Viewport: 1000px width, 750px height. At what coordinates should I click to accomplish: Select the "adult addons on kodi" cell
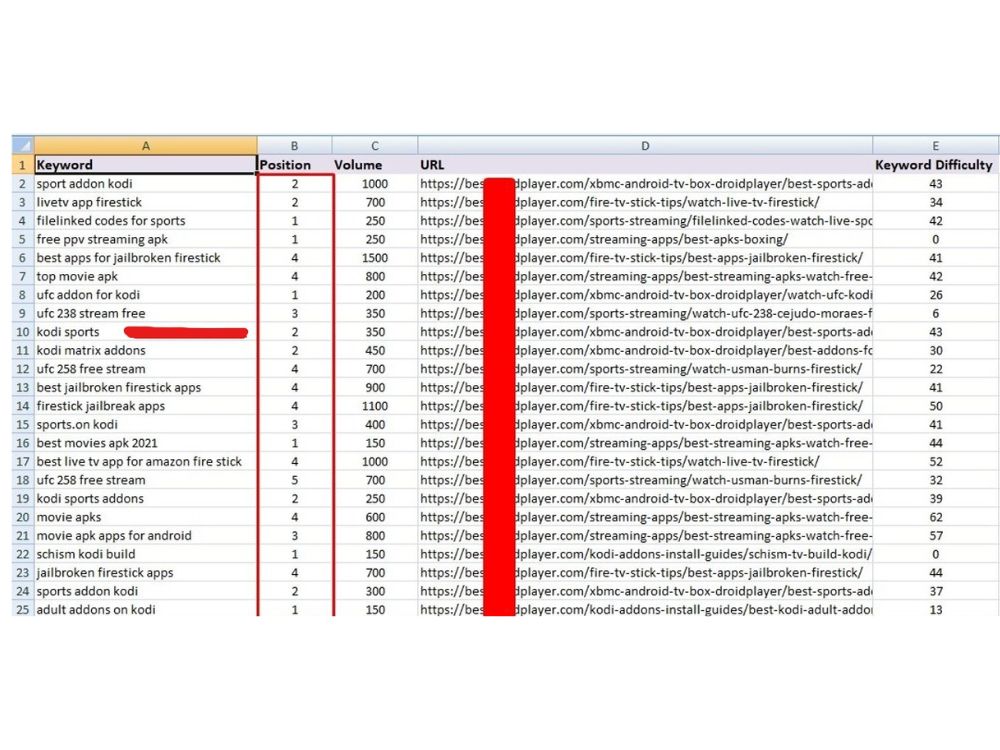[x=145, y=609]
